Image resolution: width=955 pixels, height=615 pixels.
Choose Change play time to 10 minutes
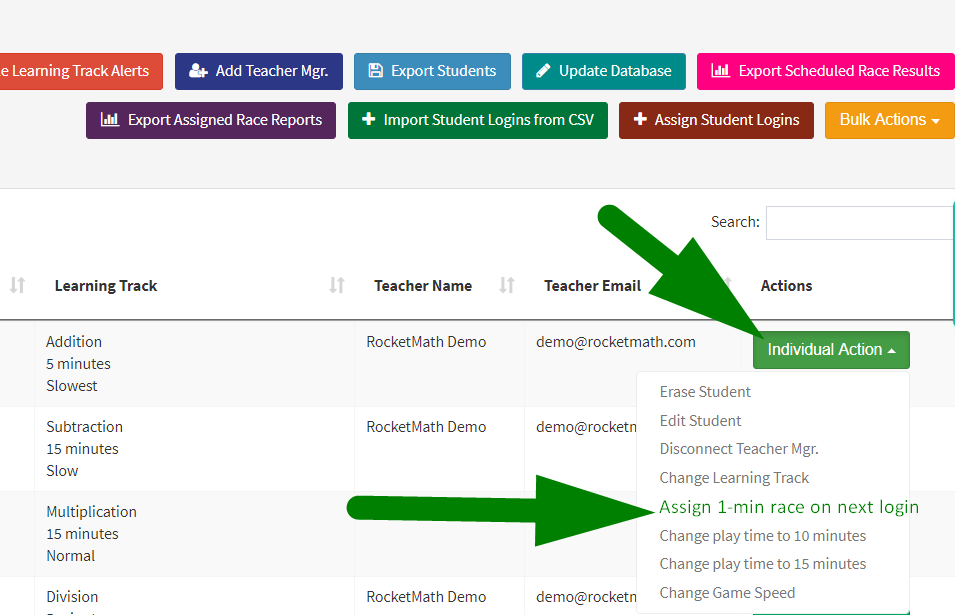click(762, 536)
